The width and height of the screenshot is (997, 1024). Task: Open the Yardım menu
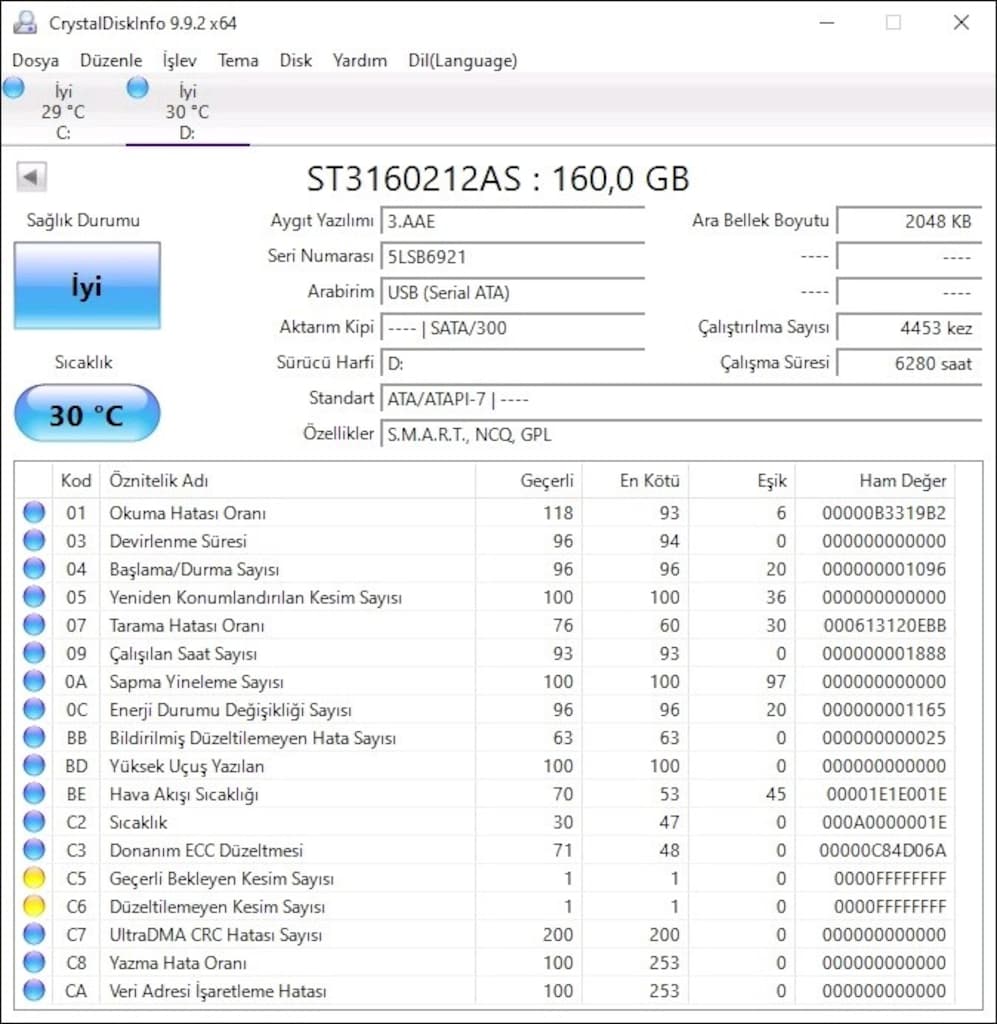pos(360,61)
